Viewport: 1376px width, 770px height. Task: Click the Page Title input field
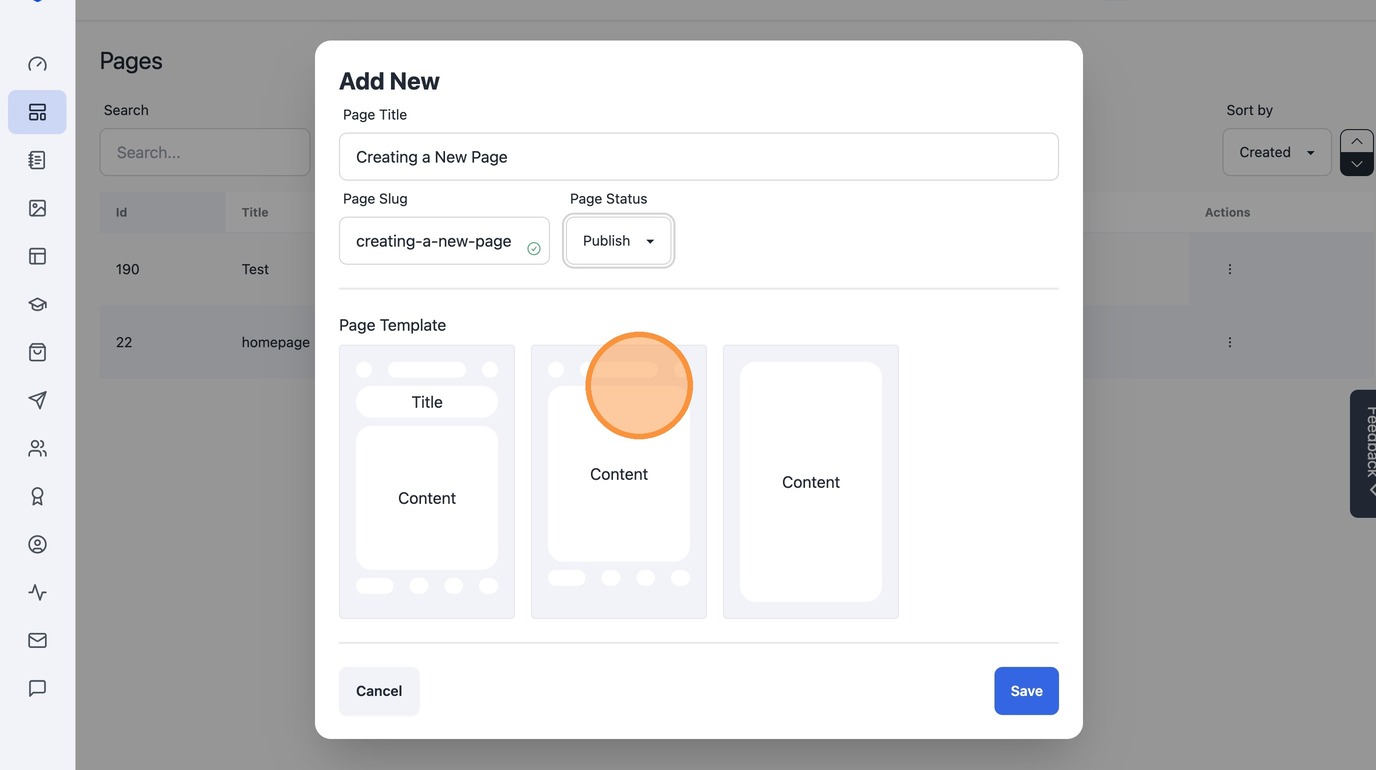click(699, 157)
